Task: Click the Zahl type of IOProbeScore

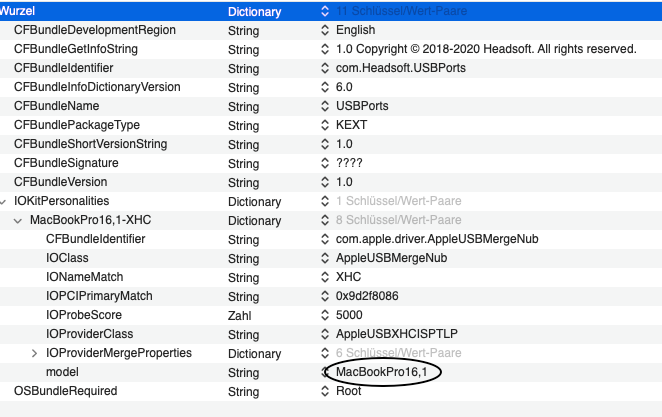Action: tap(241, 315)
